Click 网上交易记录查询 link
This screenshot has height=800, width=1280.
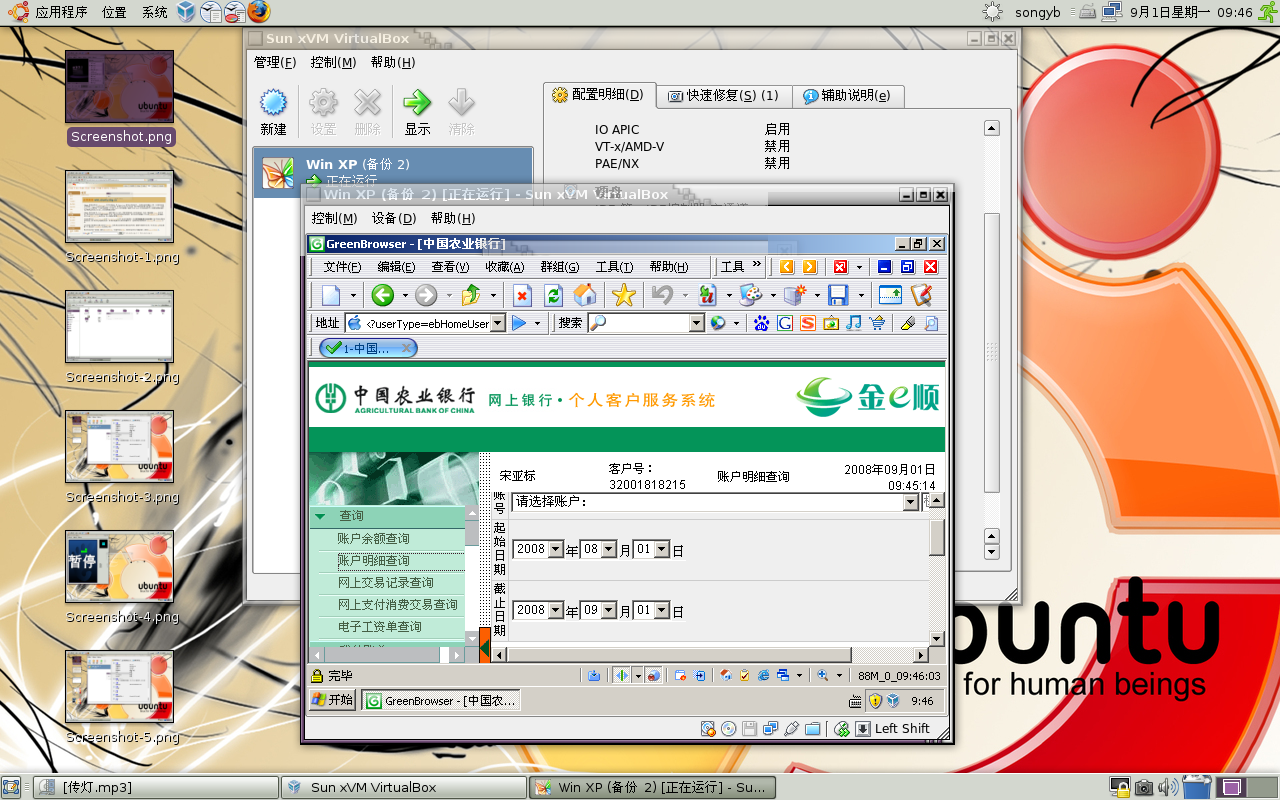(x=385, y=582)
